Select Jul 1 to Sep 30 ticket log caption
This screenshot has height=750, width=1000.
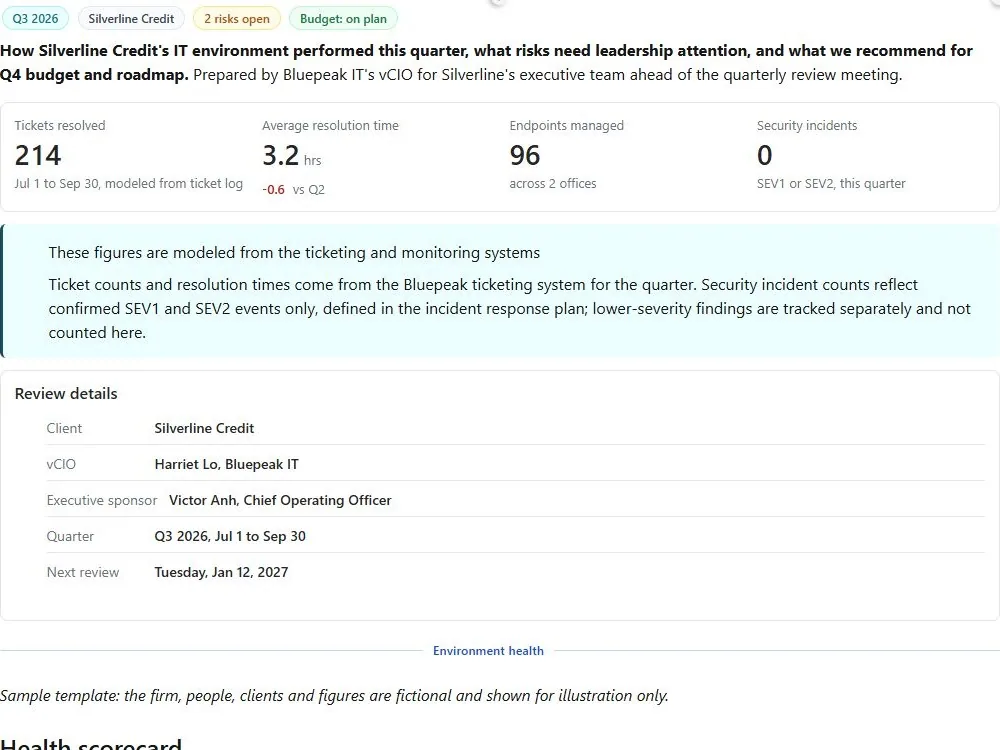129,184
